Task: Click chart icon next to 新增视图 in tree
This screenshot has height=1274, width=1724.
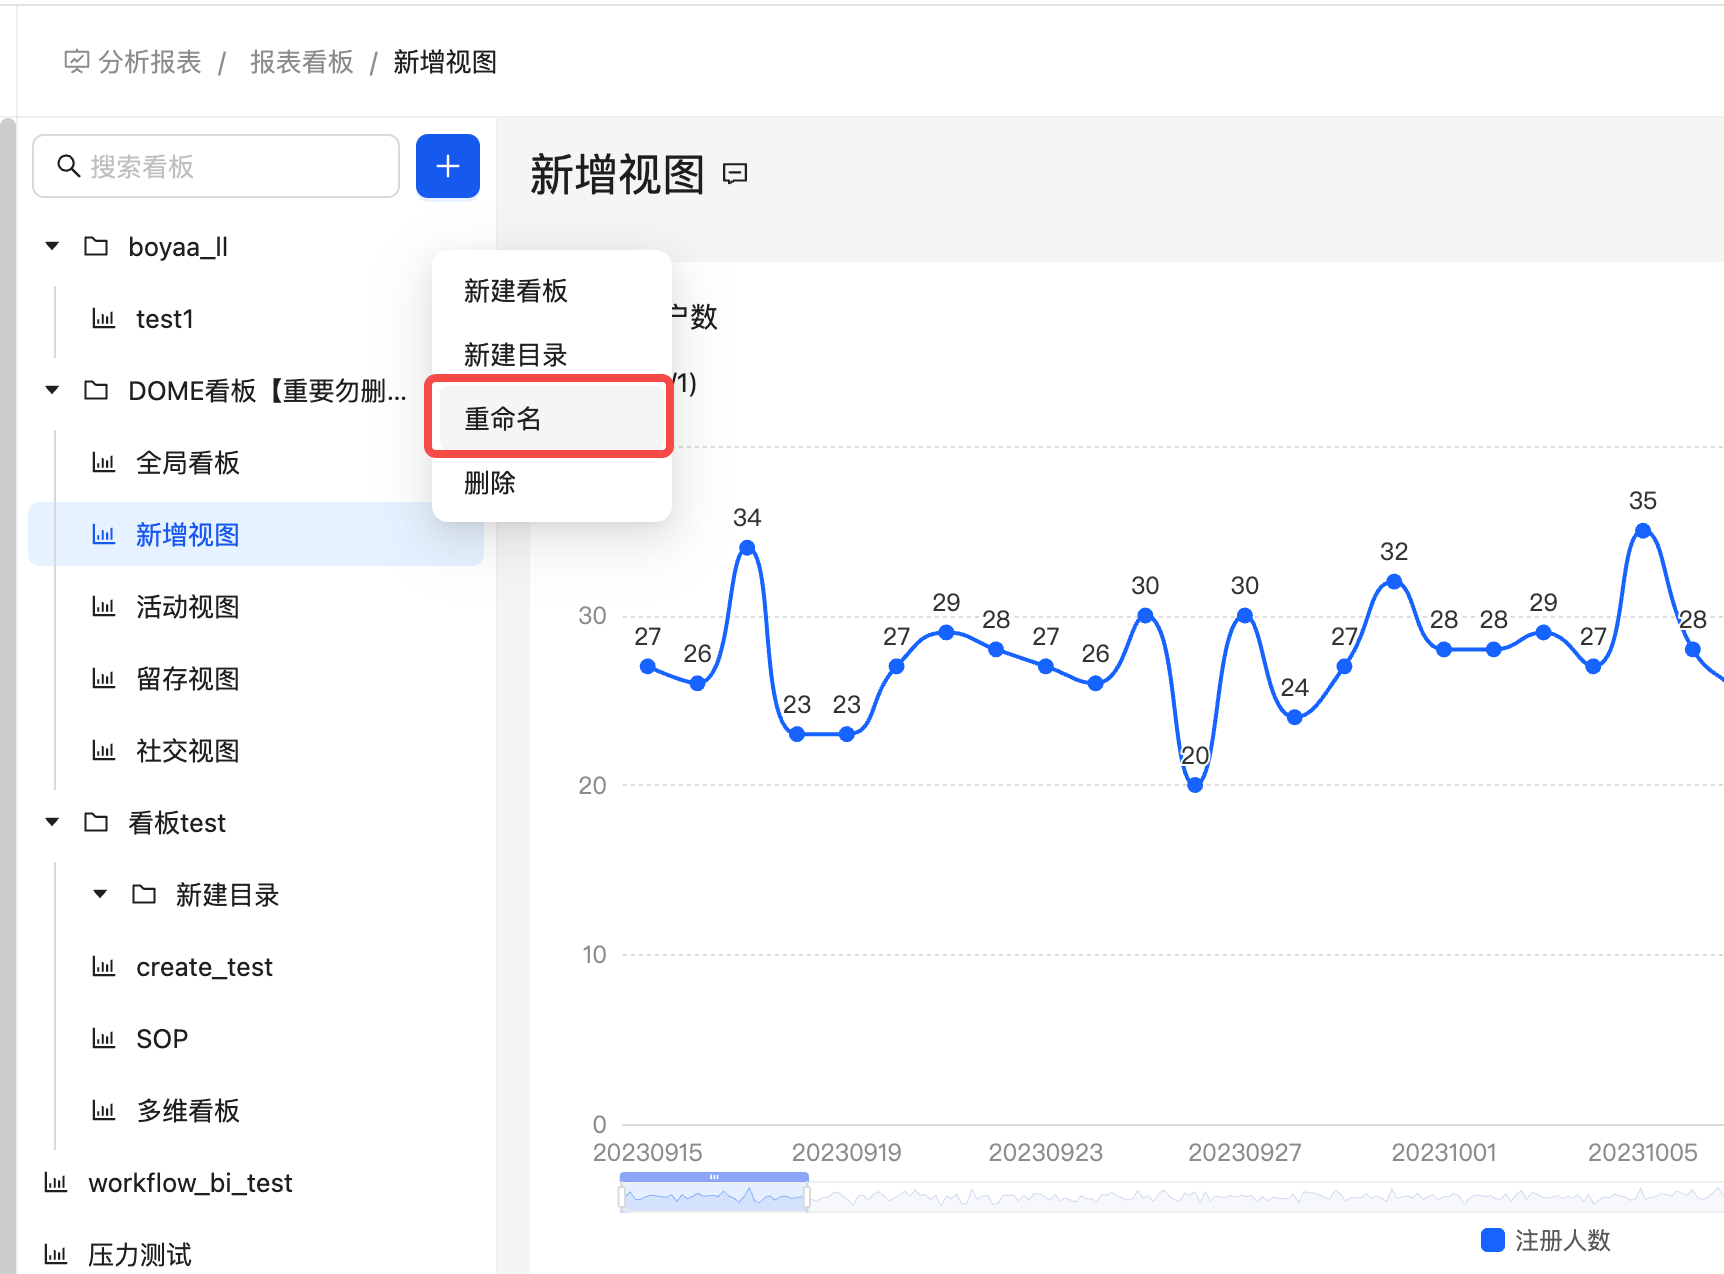Action: coord(104,534)
